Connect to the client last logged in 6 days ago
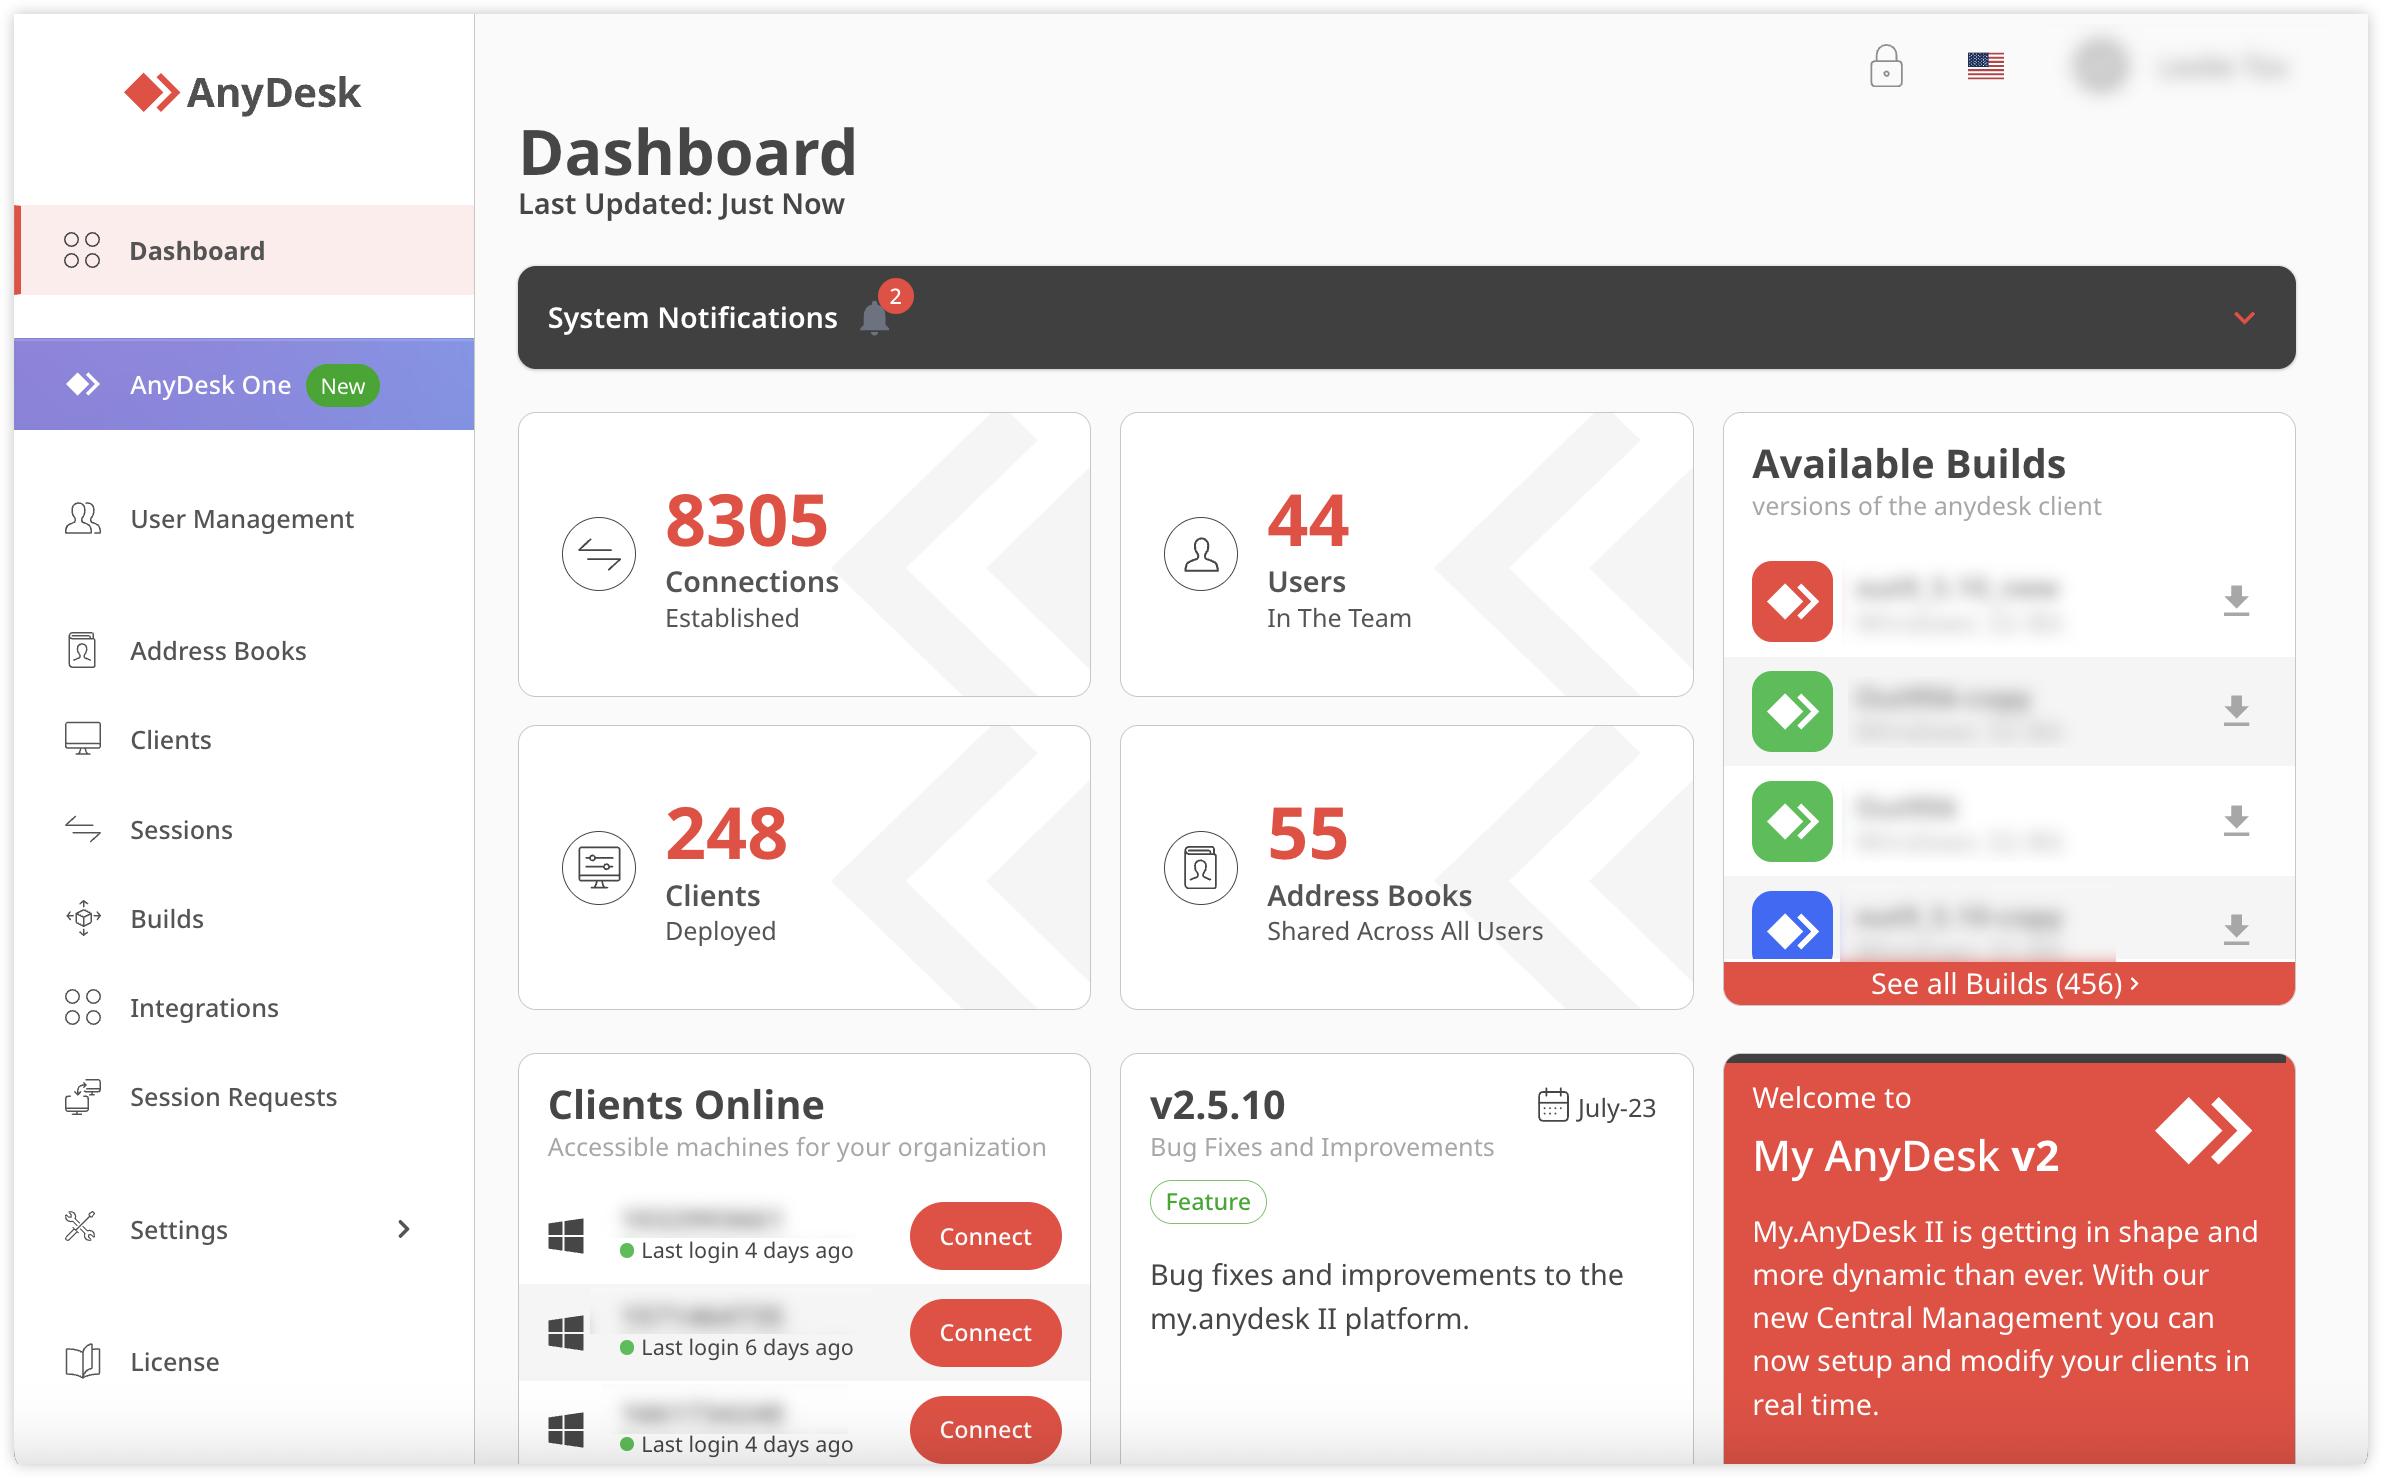Viewport: 2382px width, 1478px height. click(984, 1332)
